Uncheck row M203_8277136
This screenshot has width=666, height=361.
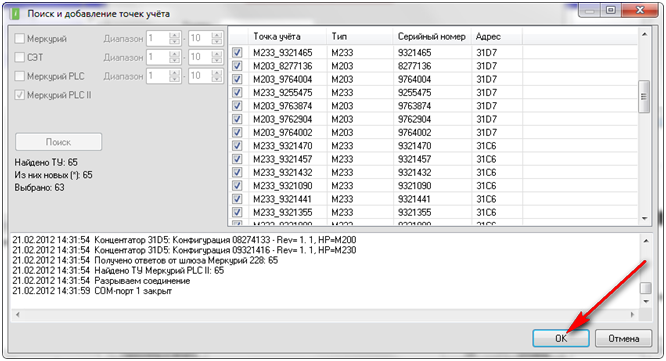[237, 66]
